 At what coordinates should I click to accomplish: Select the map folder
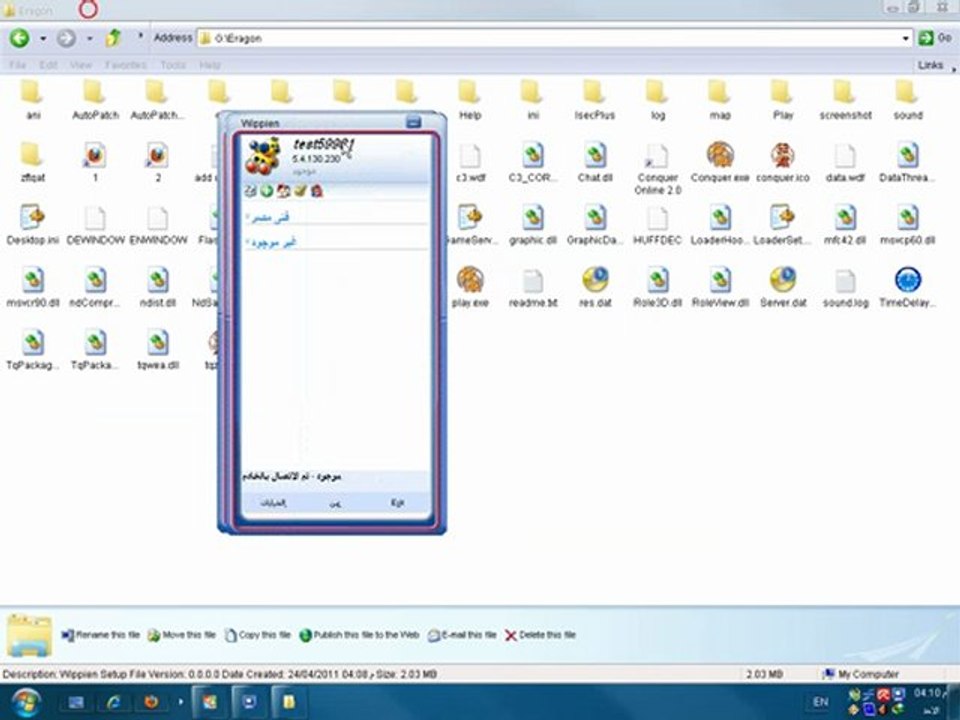pos(720,99)
